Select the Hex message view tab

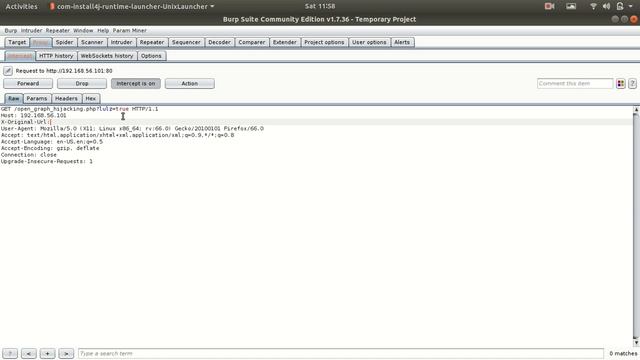pos(91,98)
